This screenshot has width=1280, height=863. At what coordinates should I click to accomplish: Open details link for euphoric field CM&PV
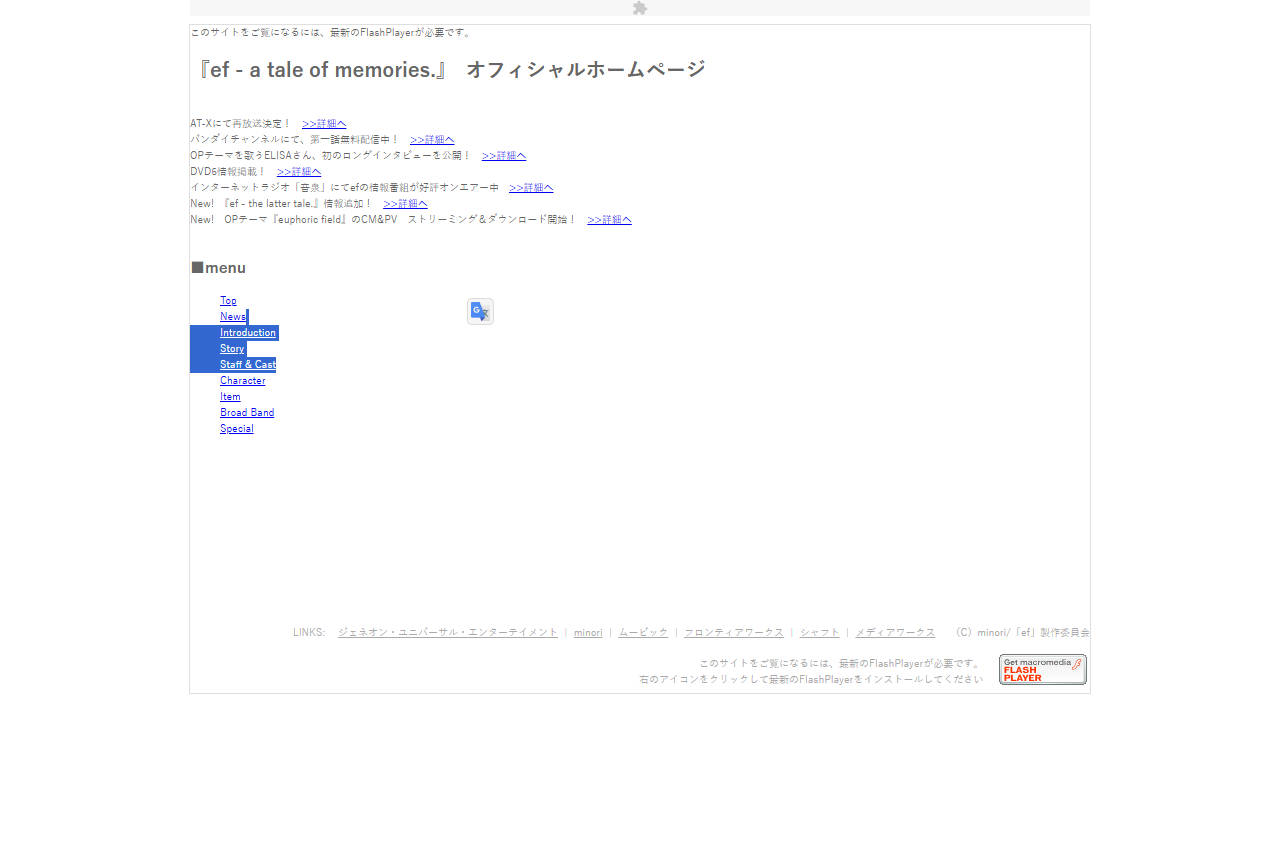pyautogui.click(x=609, y=220)
